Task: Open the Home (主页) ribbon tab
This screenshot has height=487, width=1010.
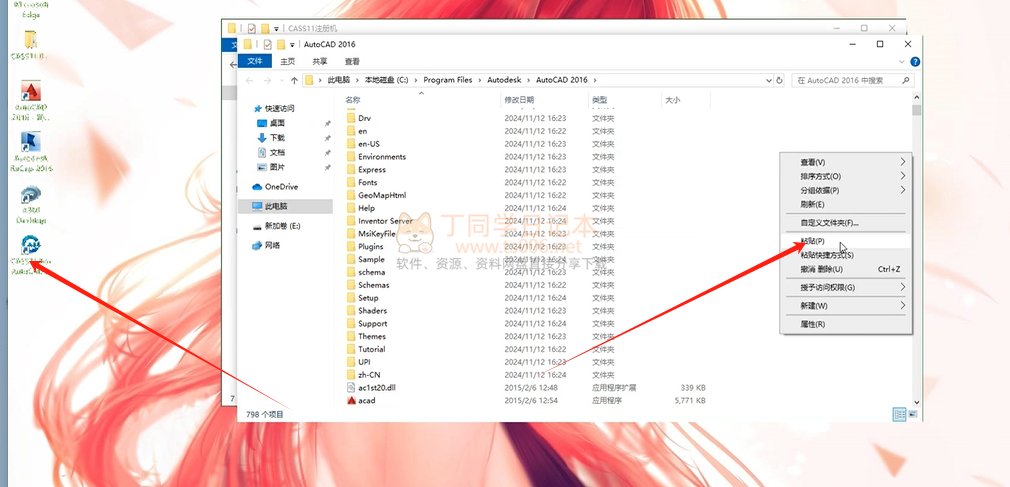Action: click(287, 61)
